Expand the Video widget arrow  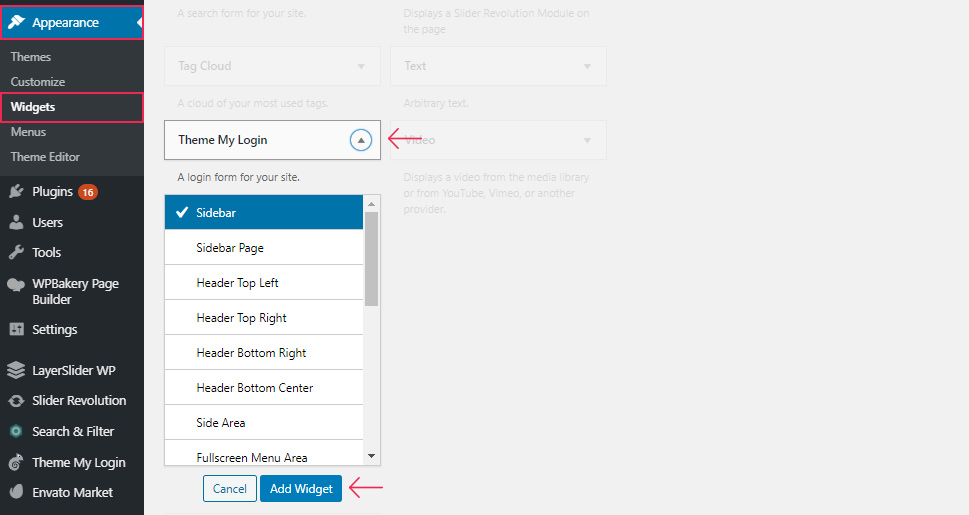pyautogui.click(x=587, y=140)
